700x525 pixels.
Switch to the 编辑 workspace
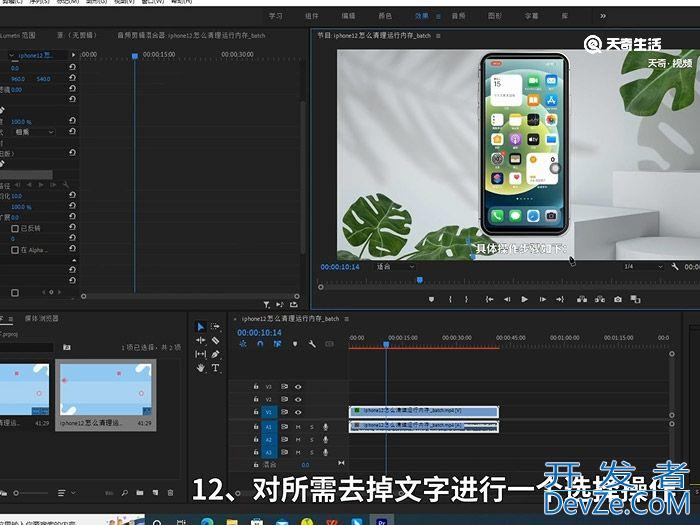[348, 16]
